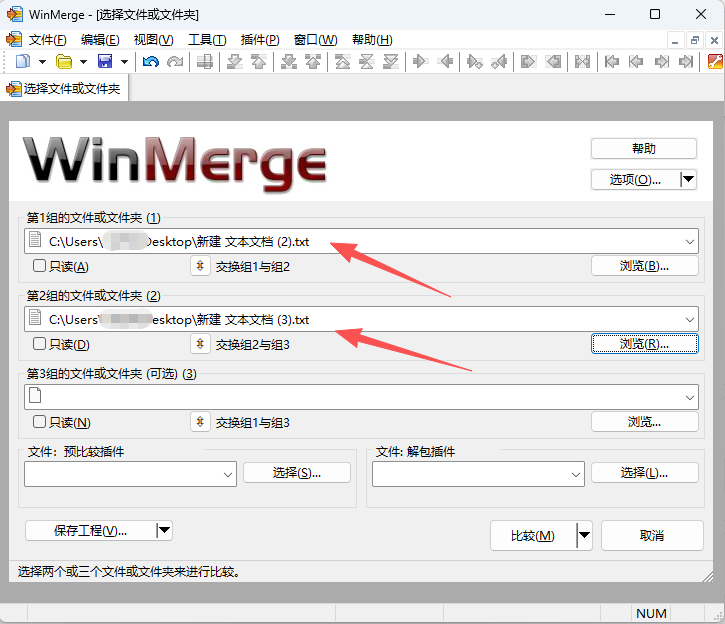Click swap icon for groups 1 and 3
725x624 pixels.
(x=199, y=422)
